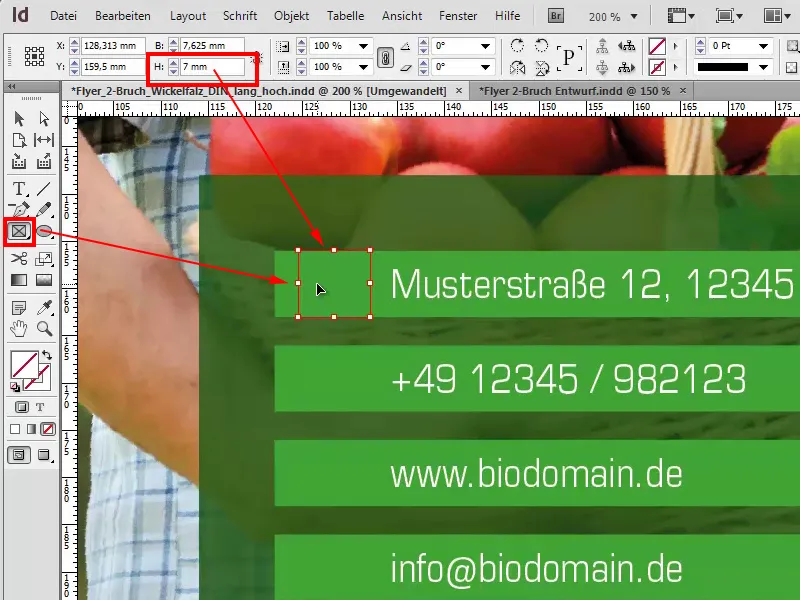Open the arrange documents dropdown
The height and width of the screenshot is (600, 800).
click(777, 16)
